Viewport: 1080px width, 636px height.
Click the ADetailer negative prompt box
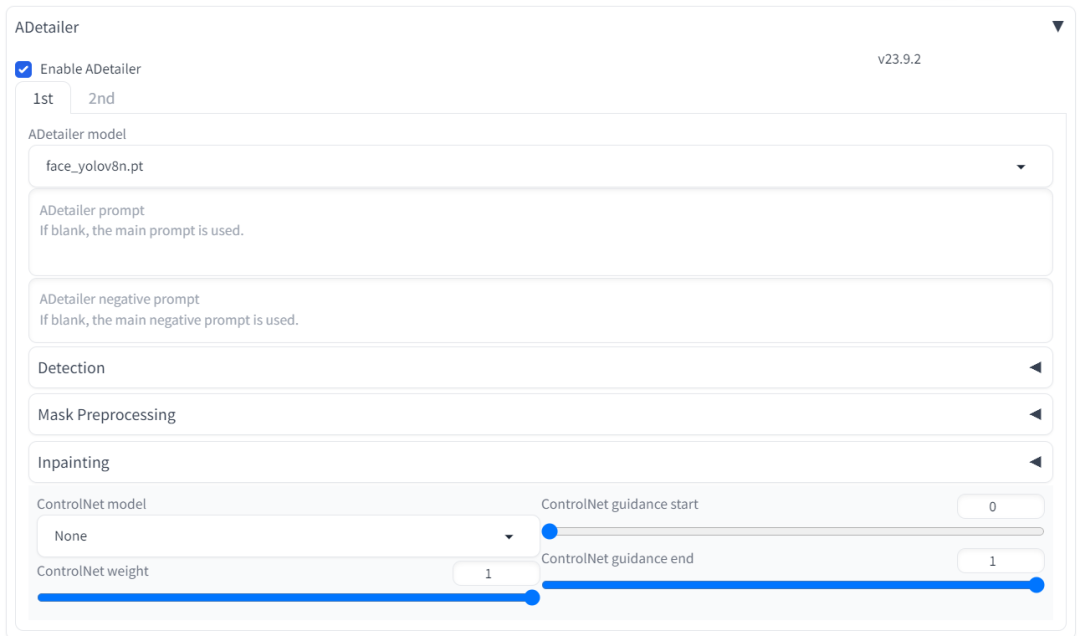coord(541,310)
